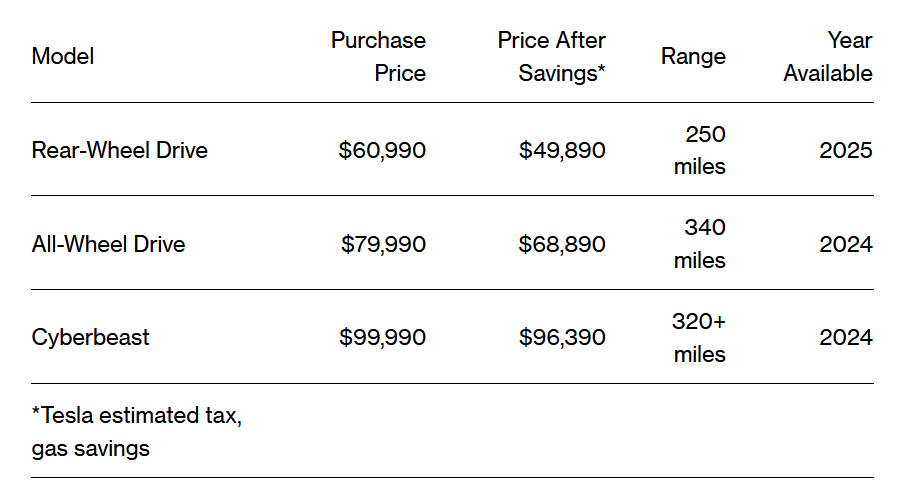Click the Range column header
This screenshot has width=909, height=498.
[693, 57]
